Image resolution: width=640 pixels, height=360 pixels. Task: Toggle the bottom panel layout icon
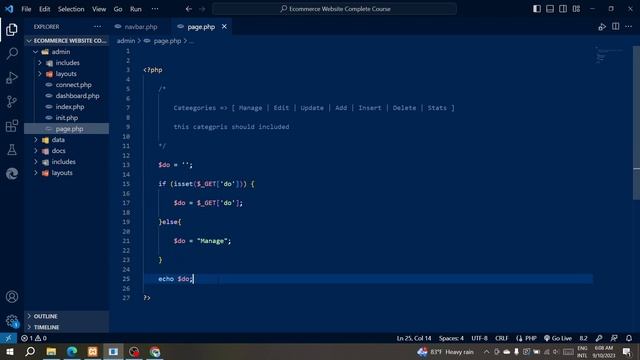coord(550,9)
